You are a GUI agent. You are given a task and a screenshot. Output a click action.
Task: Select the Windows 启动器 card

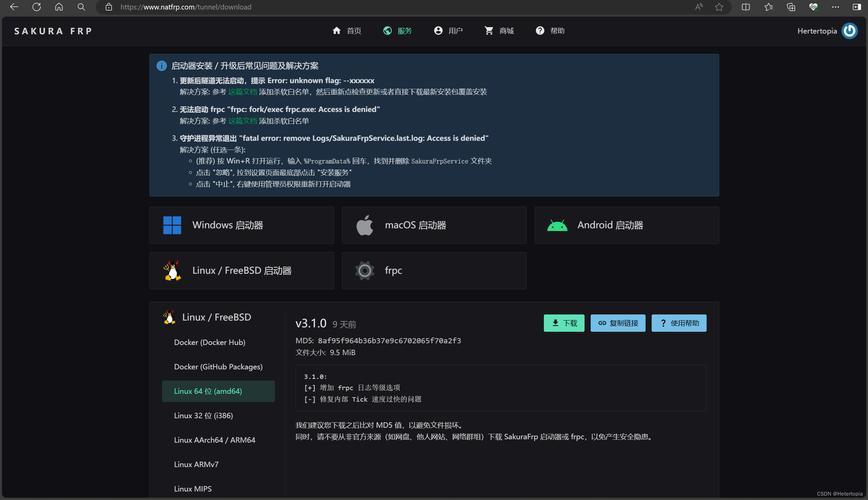[x=241, y=225]
